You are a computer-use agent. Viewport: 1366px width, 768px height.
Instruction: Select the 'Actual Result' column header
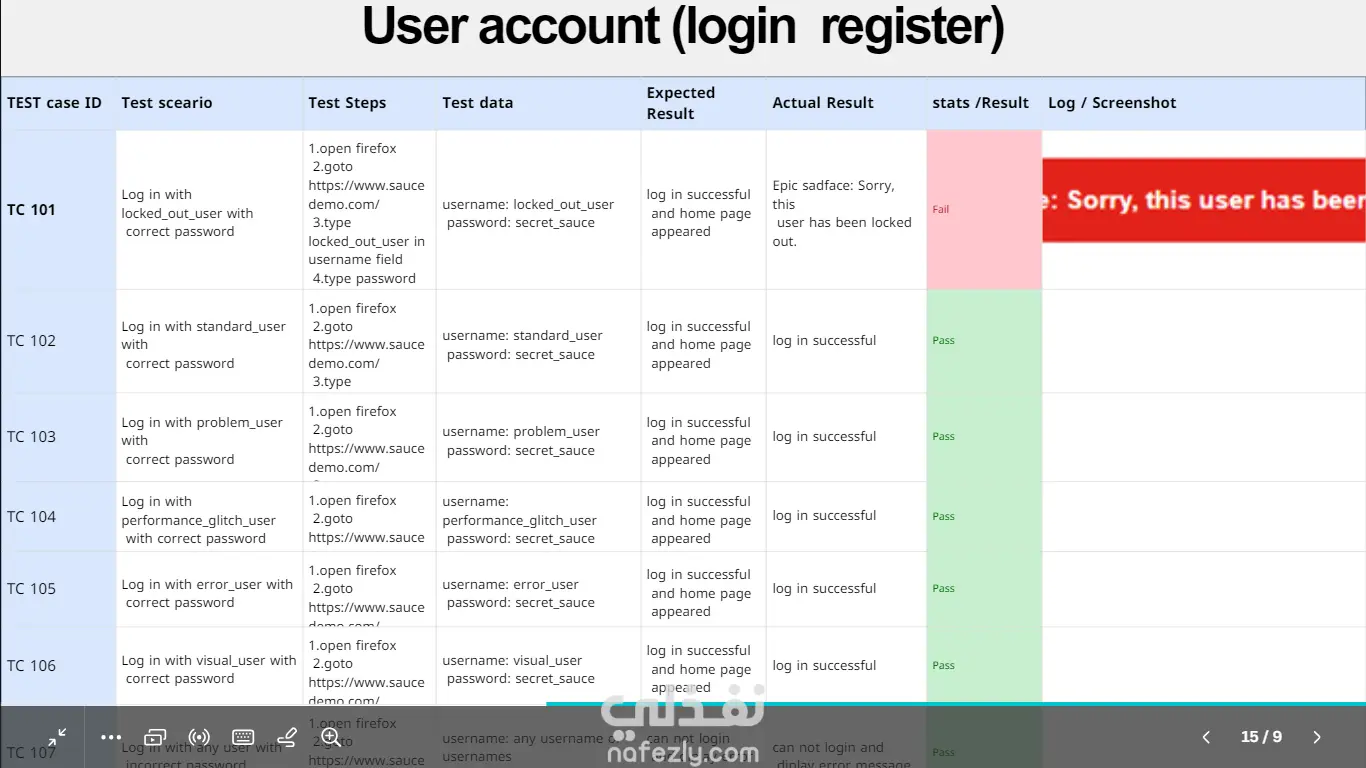point(823,103)
